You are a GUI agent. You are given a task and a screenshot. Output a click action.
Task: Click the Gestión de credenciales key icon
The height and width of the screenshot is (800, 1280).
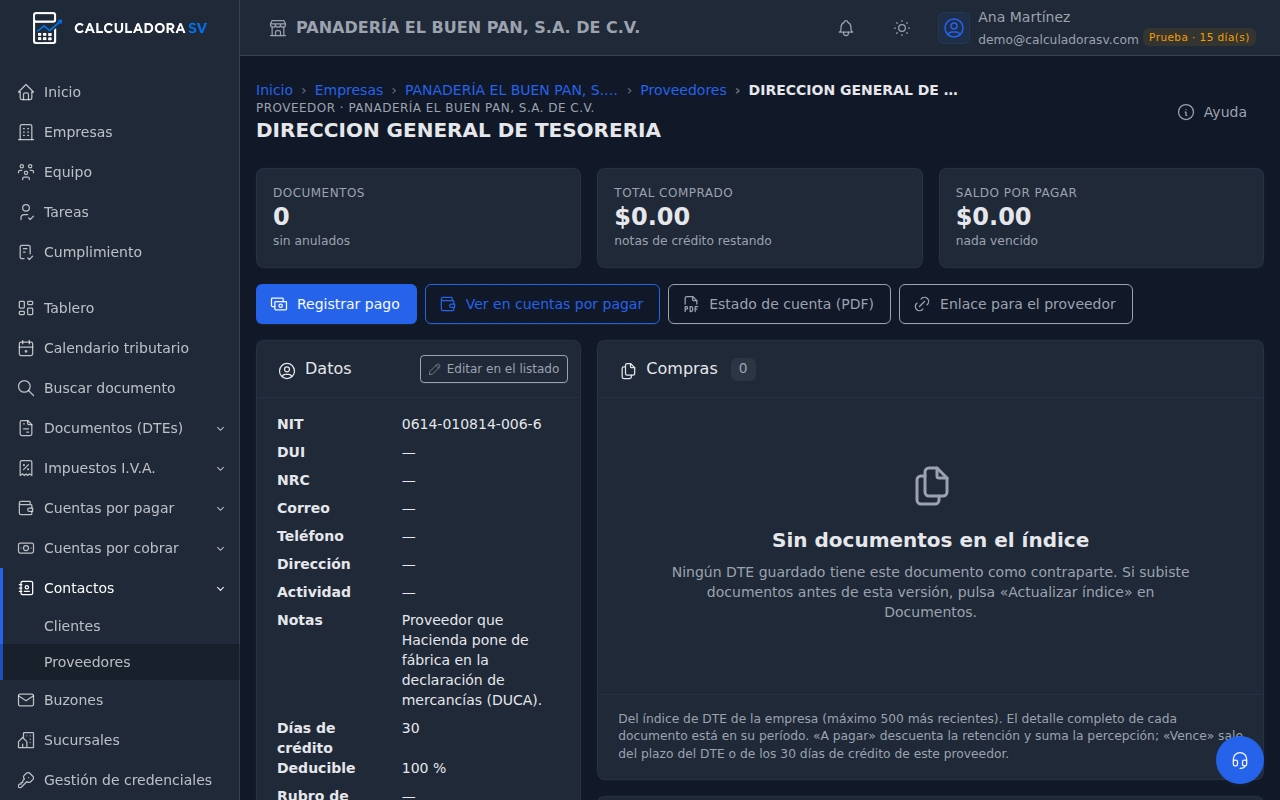point(26,780)
